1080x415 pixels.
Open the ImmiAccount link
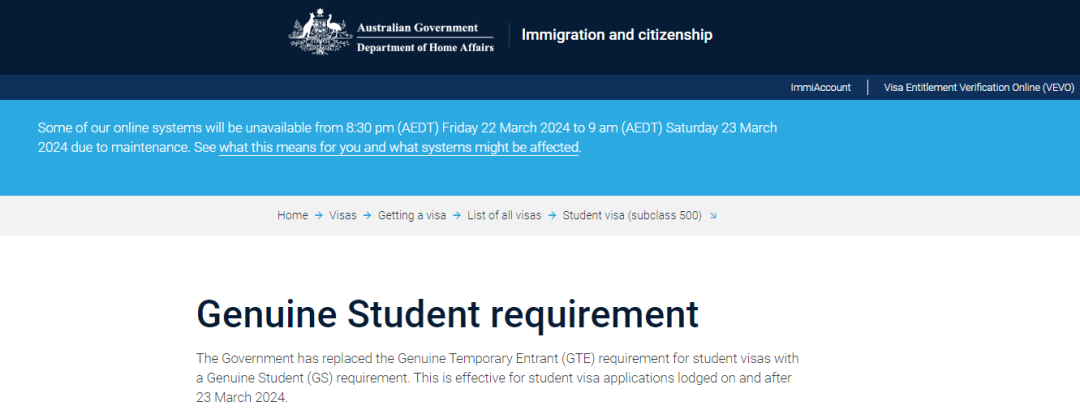(820, 87)
